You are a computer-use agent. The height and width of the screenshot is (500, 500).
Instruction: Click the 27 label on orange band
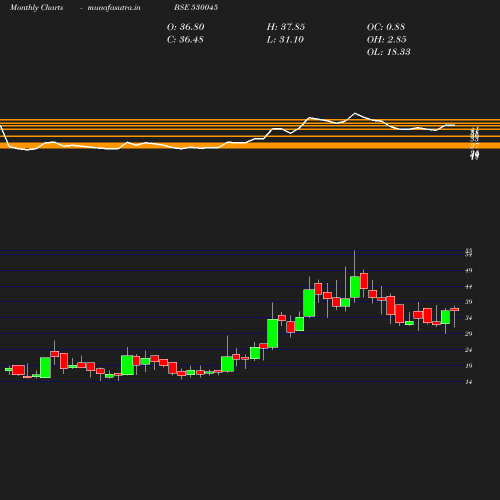475,146
